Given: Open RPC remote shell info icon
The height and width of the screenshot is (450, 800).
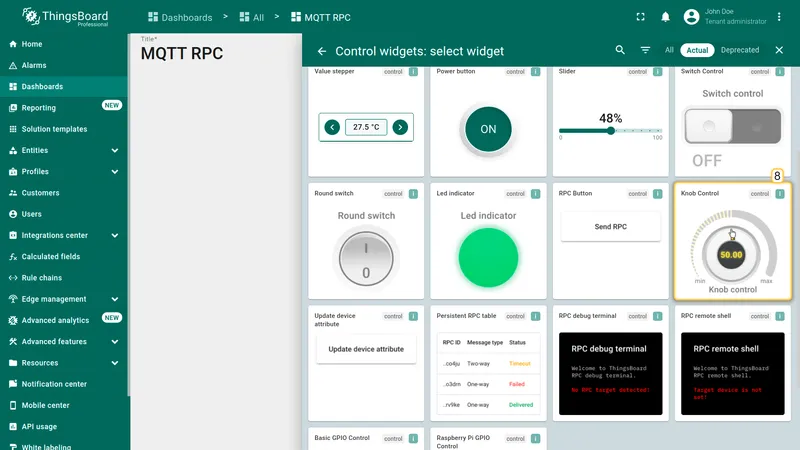Looking at the screenshot, I should (x=780, y=316).
